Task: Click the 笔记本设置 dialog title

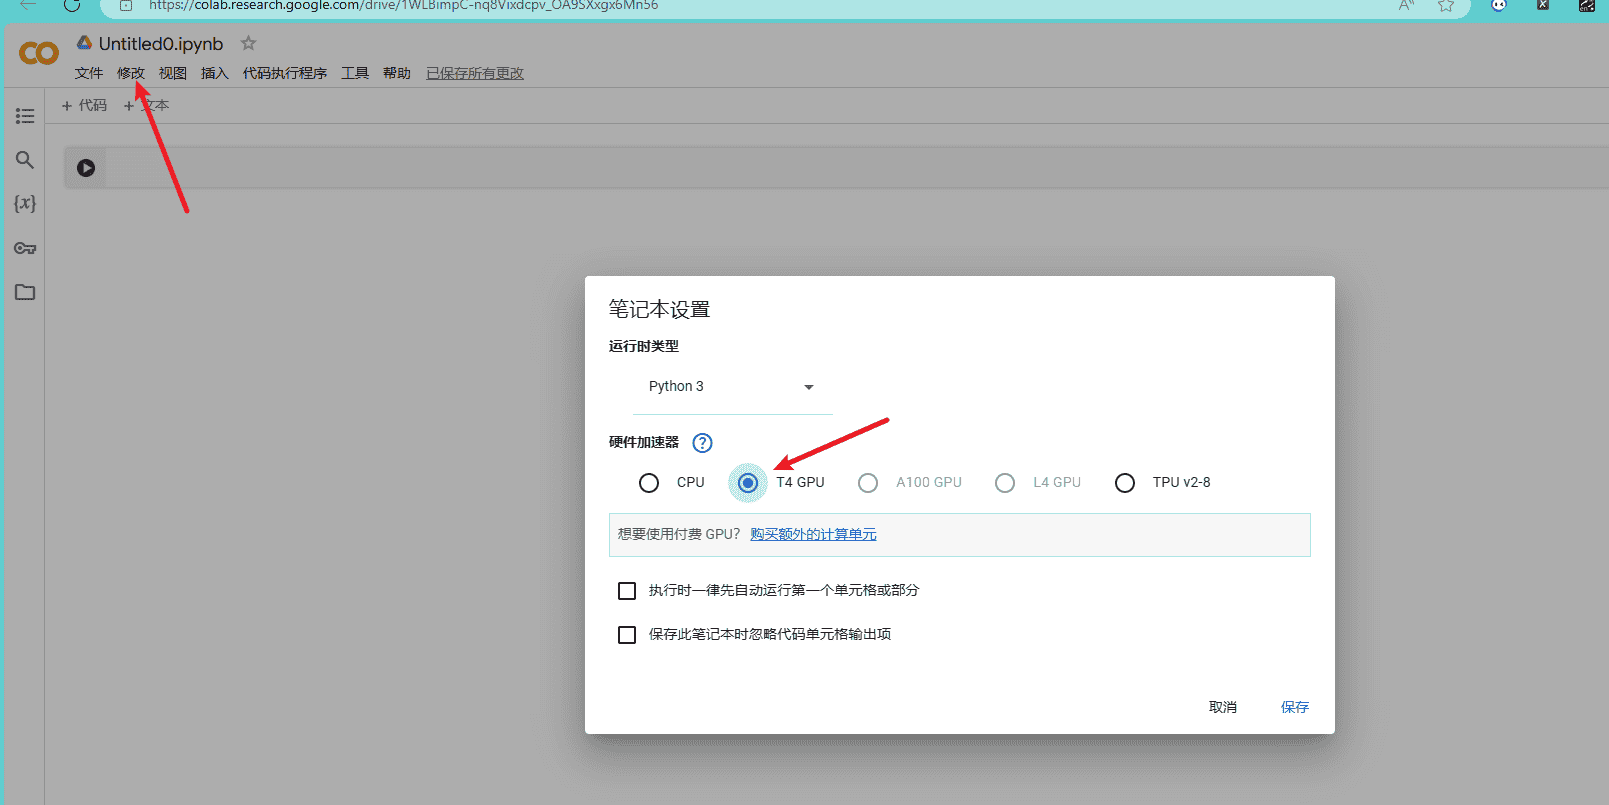Action: [659, 309]
